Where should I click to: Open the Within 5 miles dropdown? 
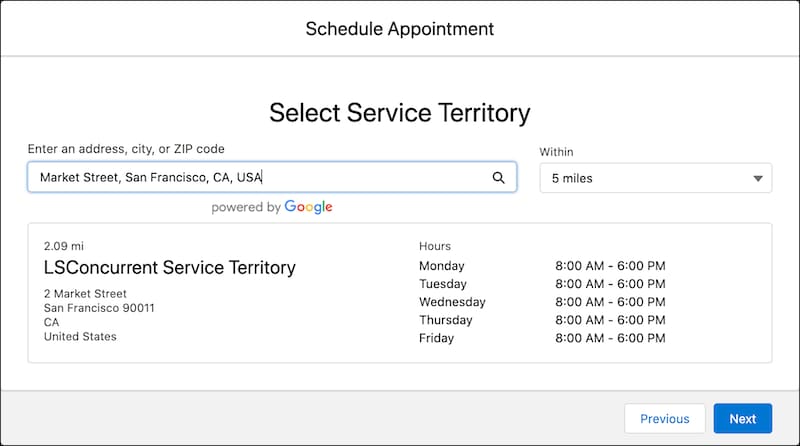click(x=656, y=178)
